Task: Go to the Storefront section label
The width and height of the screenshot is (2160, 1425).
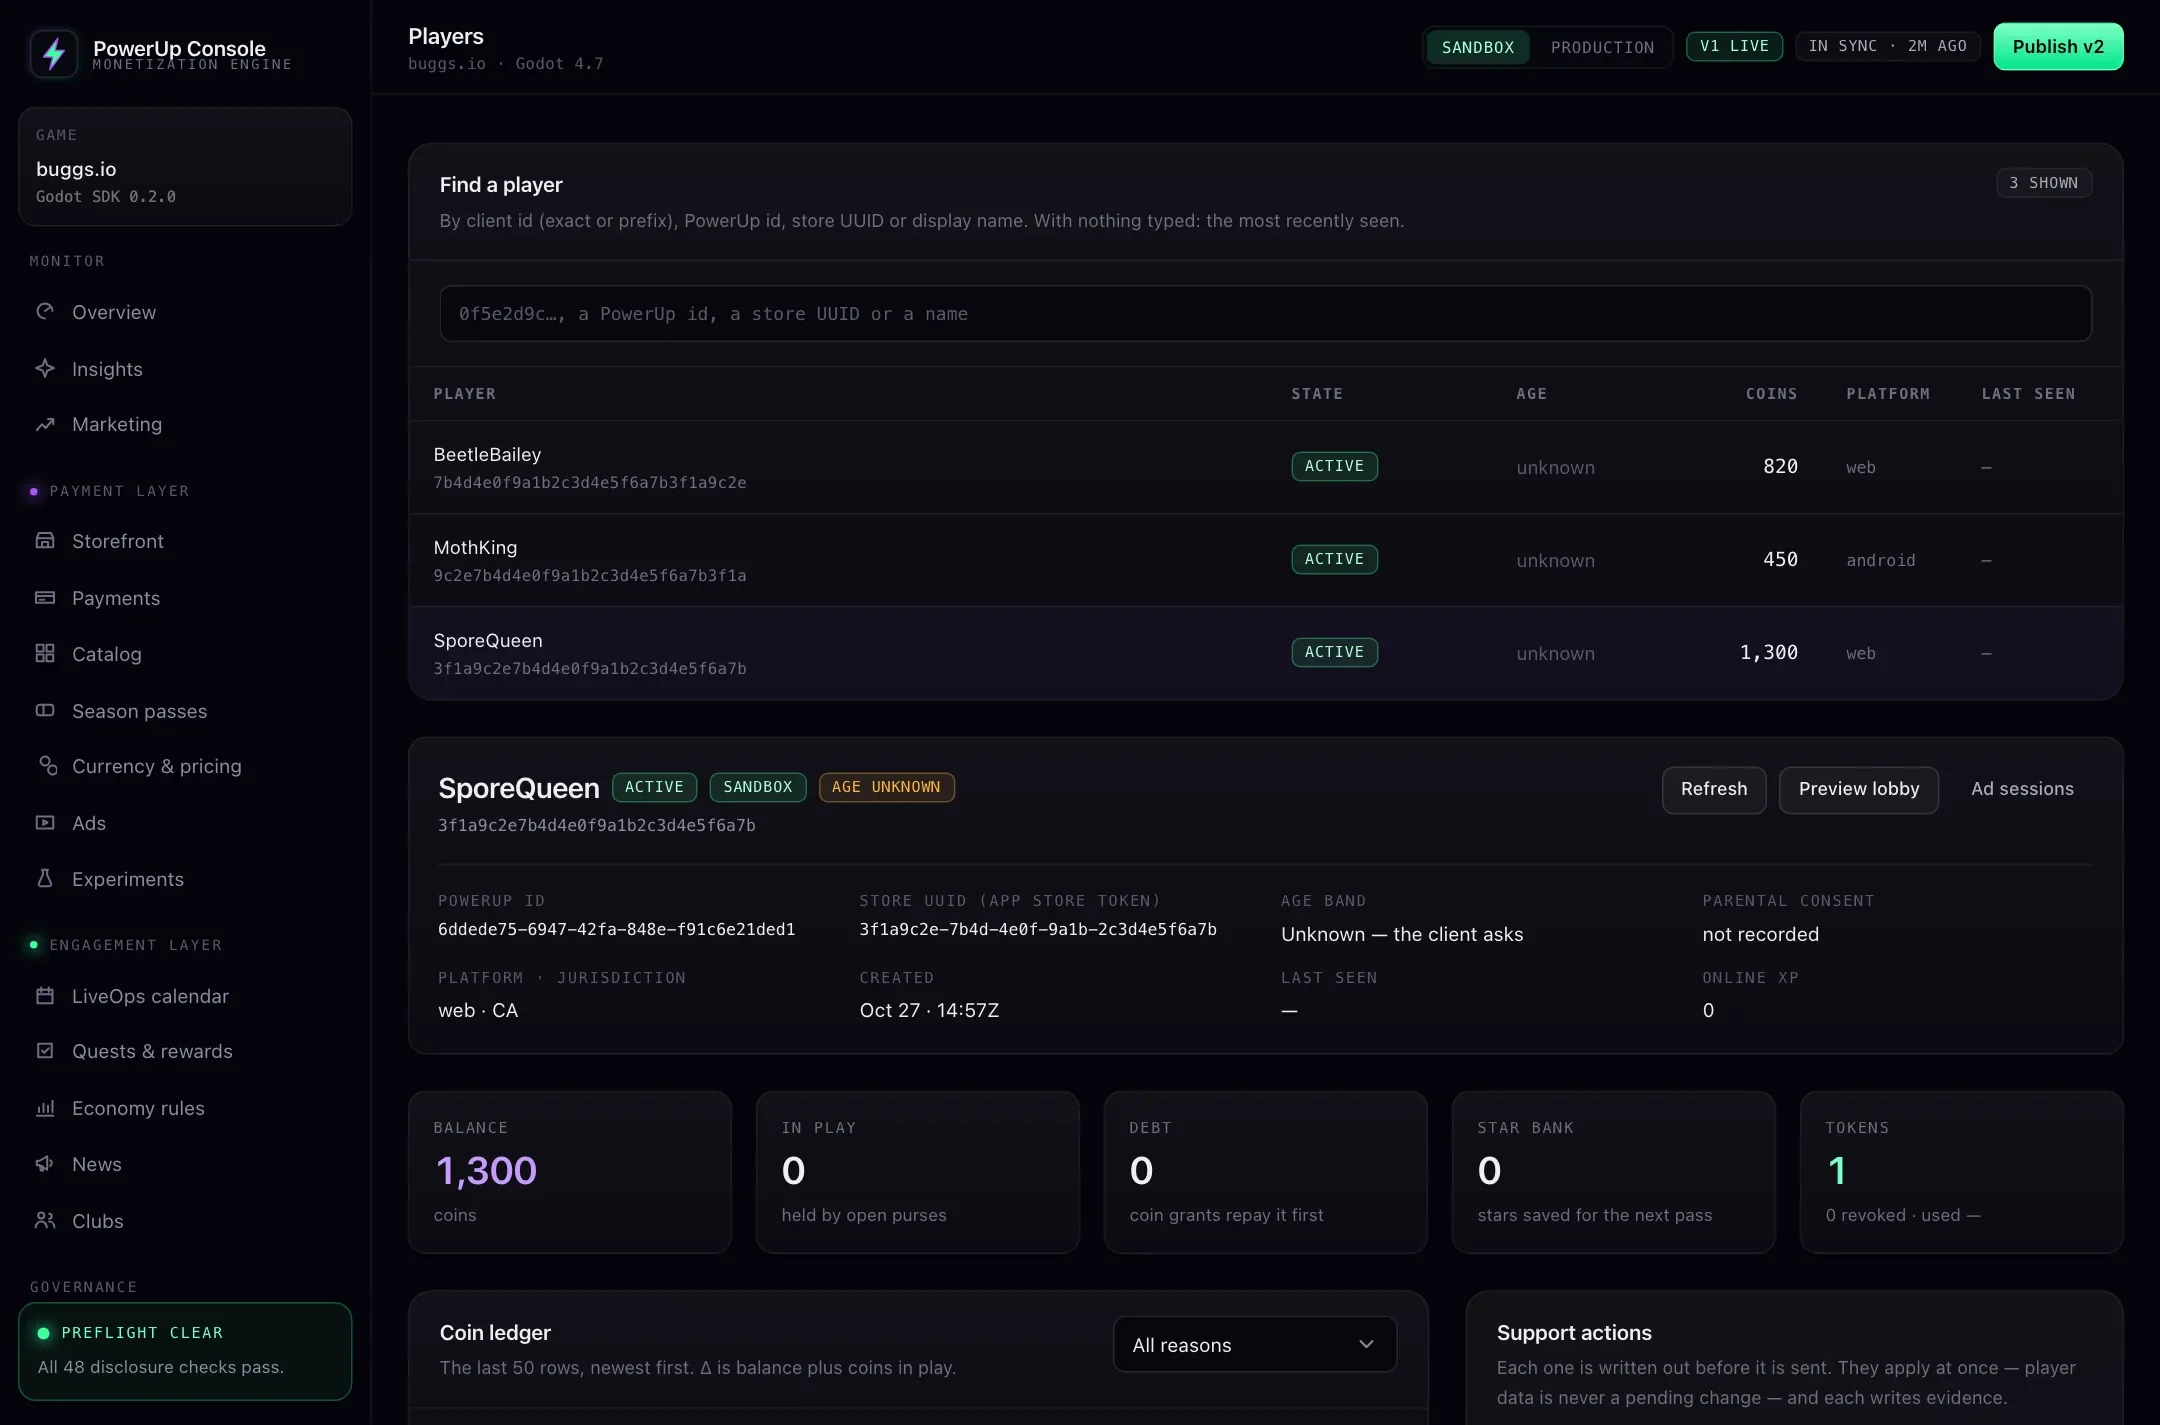Action: pyautogui.click(x=118, y=541)
